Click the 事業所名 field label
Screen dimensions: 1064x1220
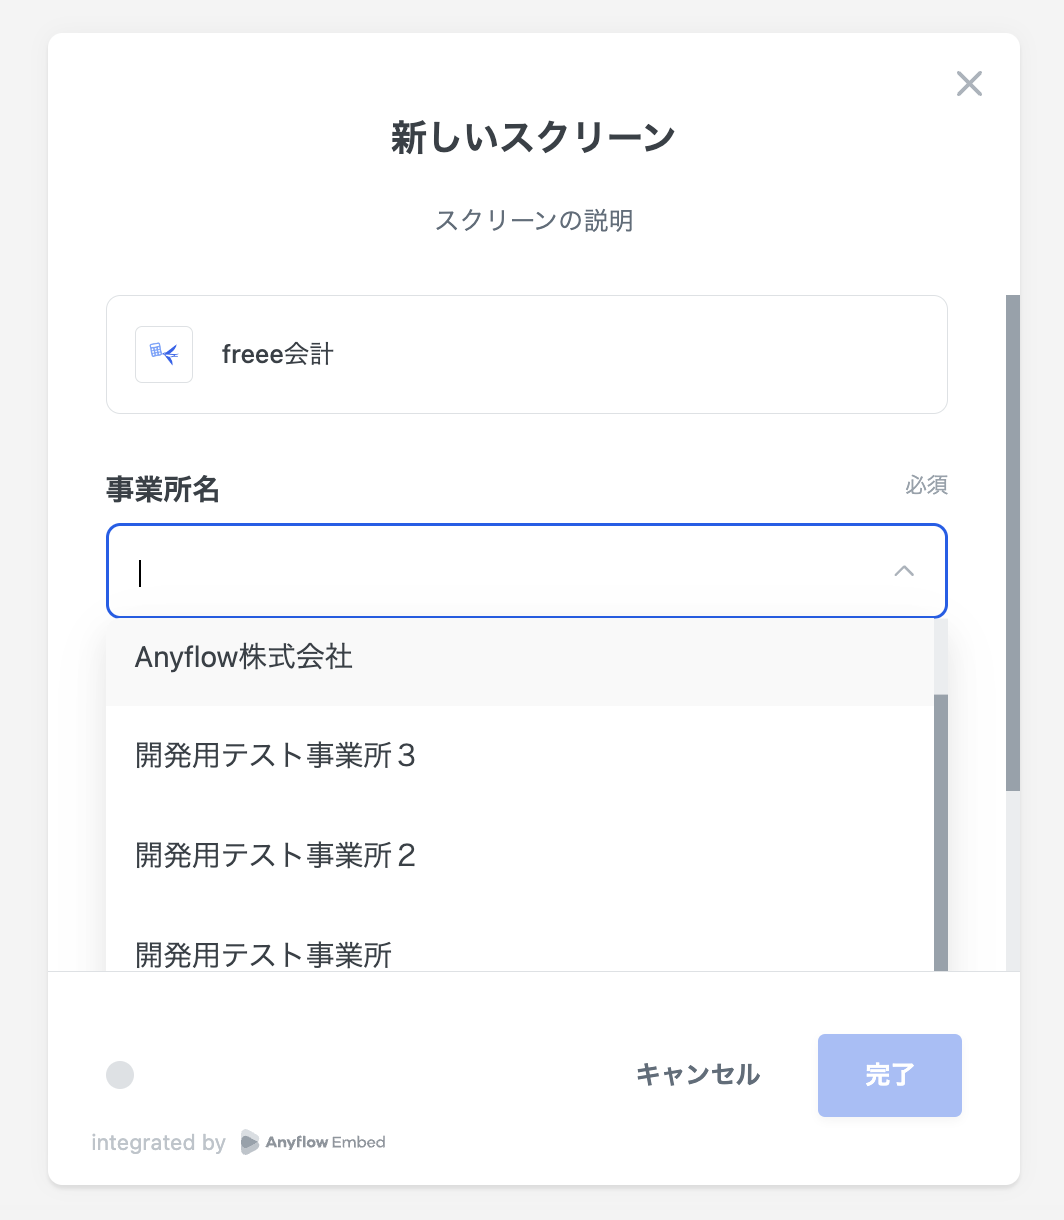point(163,489)
